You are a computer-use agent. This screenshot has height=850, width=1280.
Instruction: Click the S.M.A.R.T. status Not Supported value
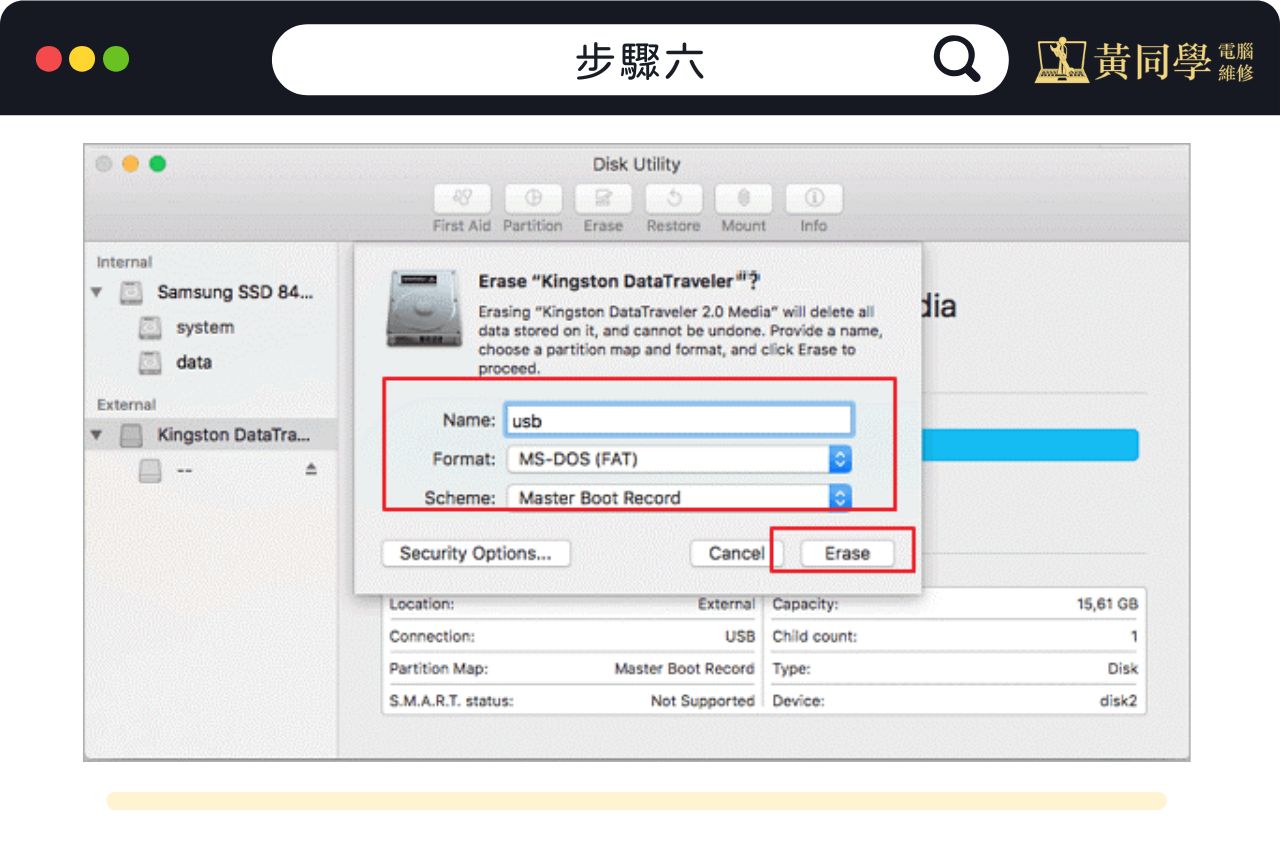pyautogui.click(x=703, y=701)
